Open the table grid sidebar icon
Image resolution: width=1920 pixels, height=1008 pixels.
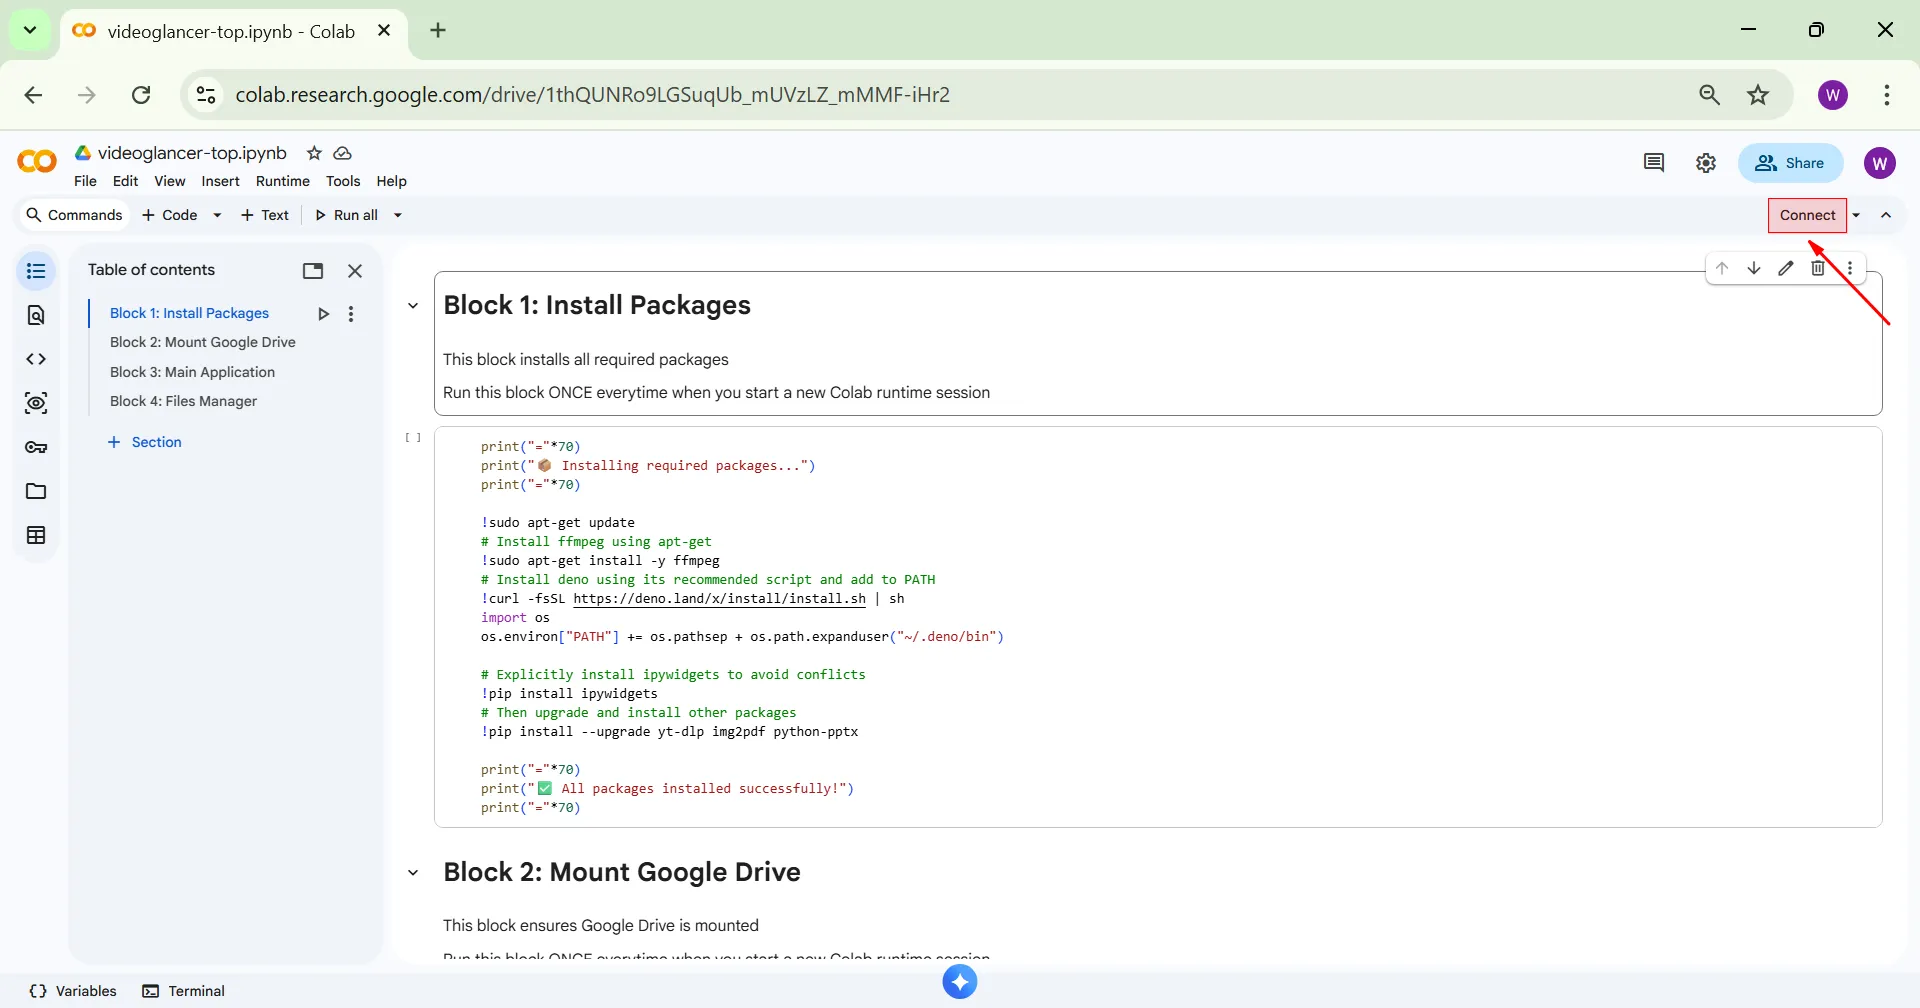(36, 535)
